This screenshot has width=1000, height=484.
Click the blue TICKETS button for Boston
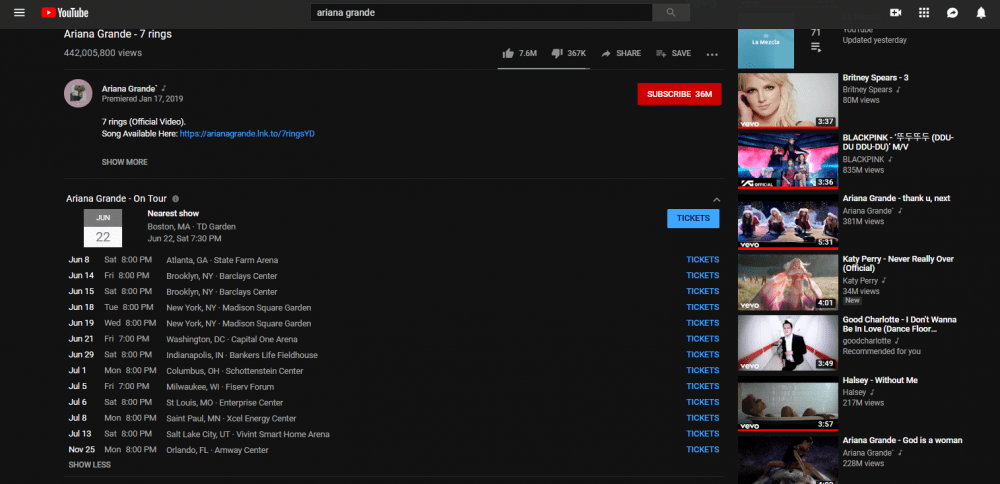point(693,218)
